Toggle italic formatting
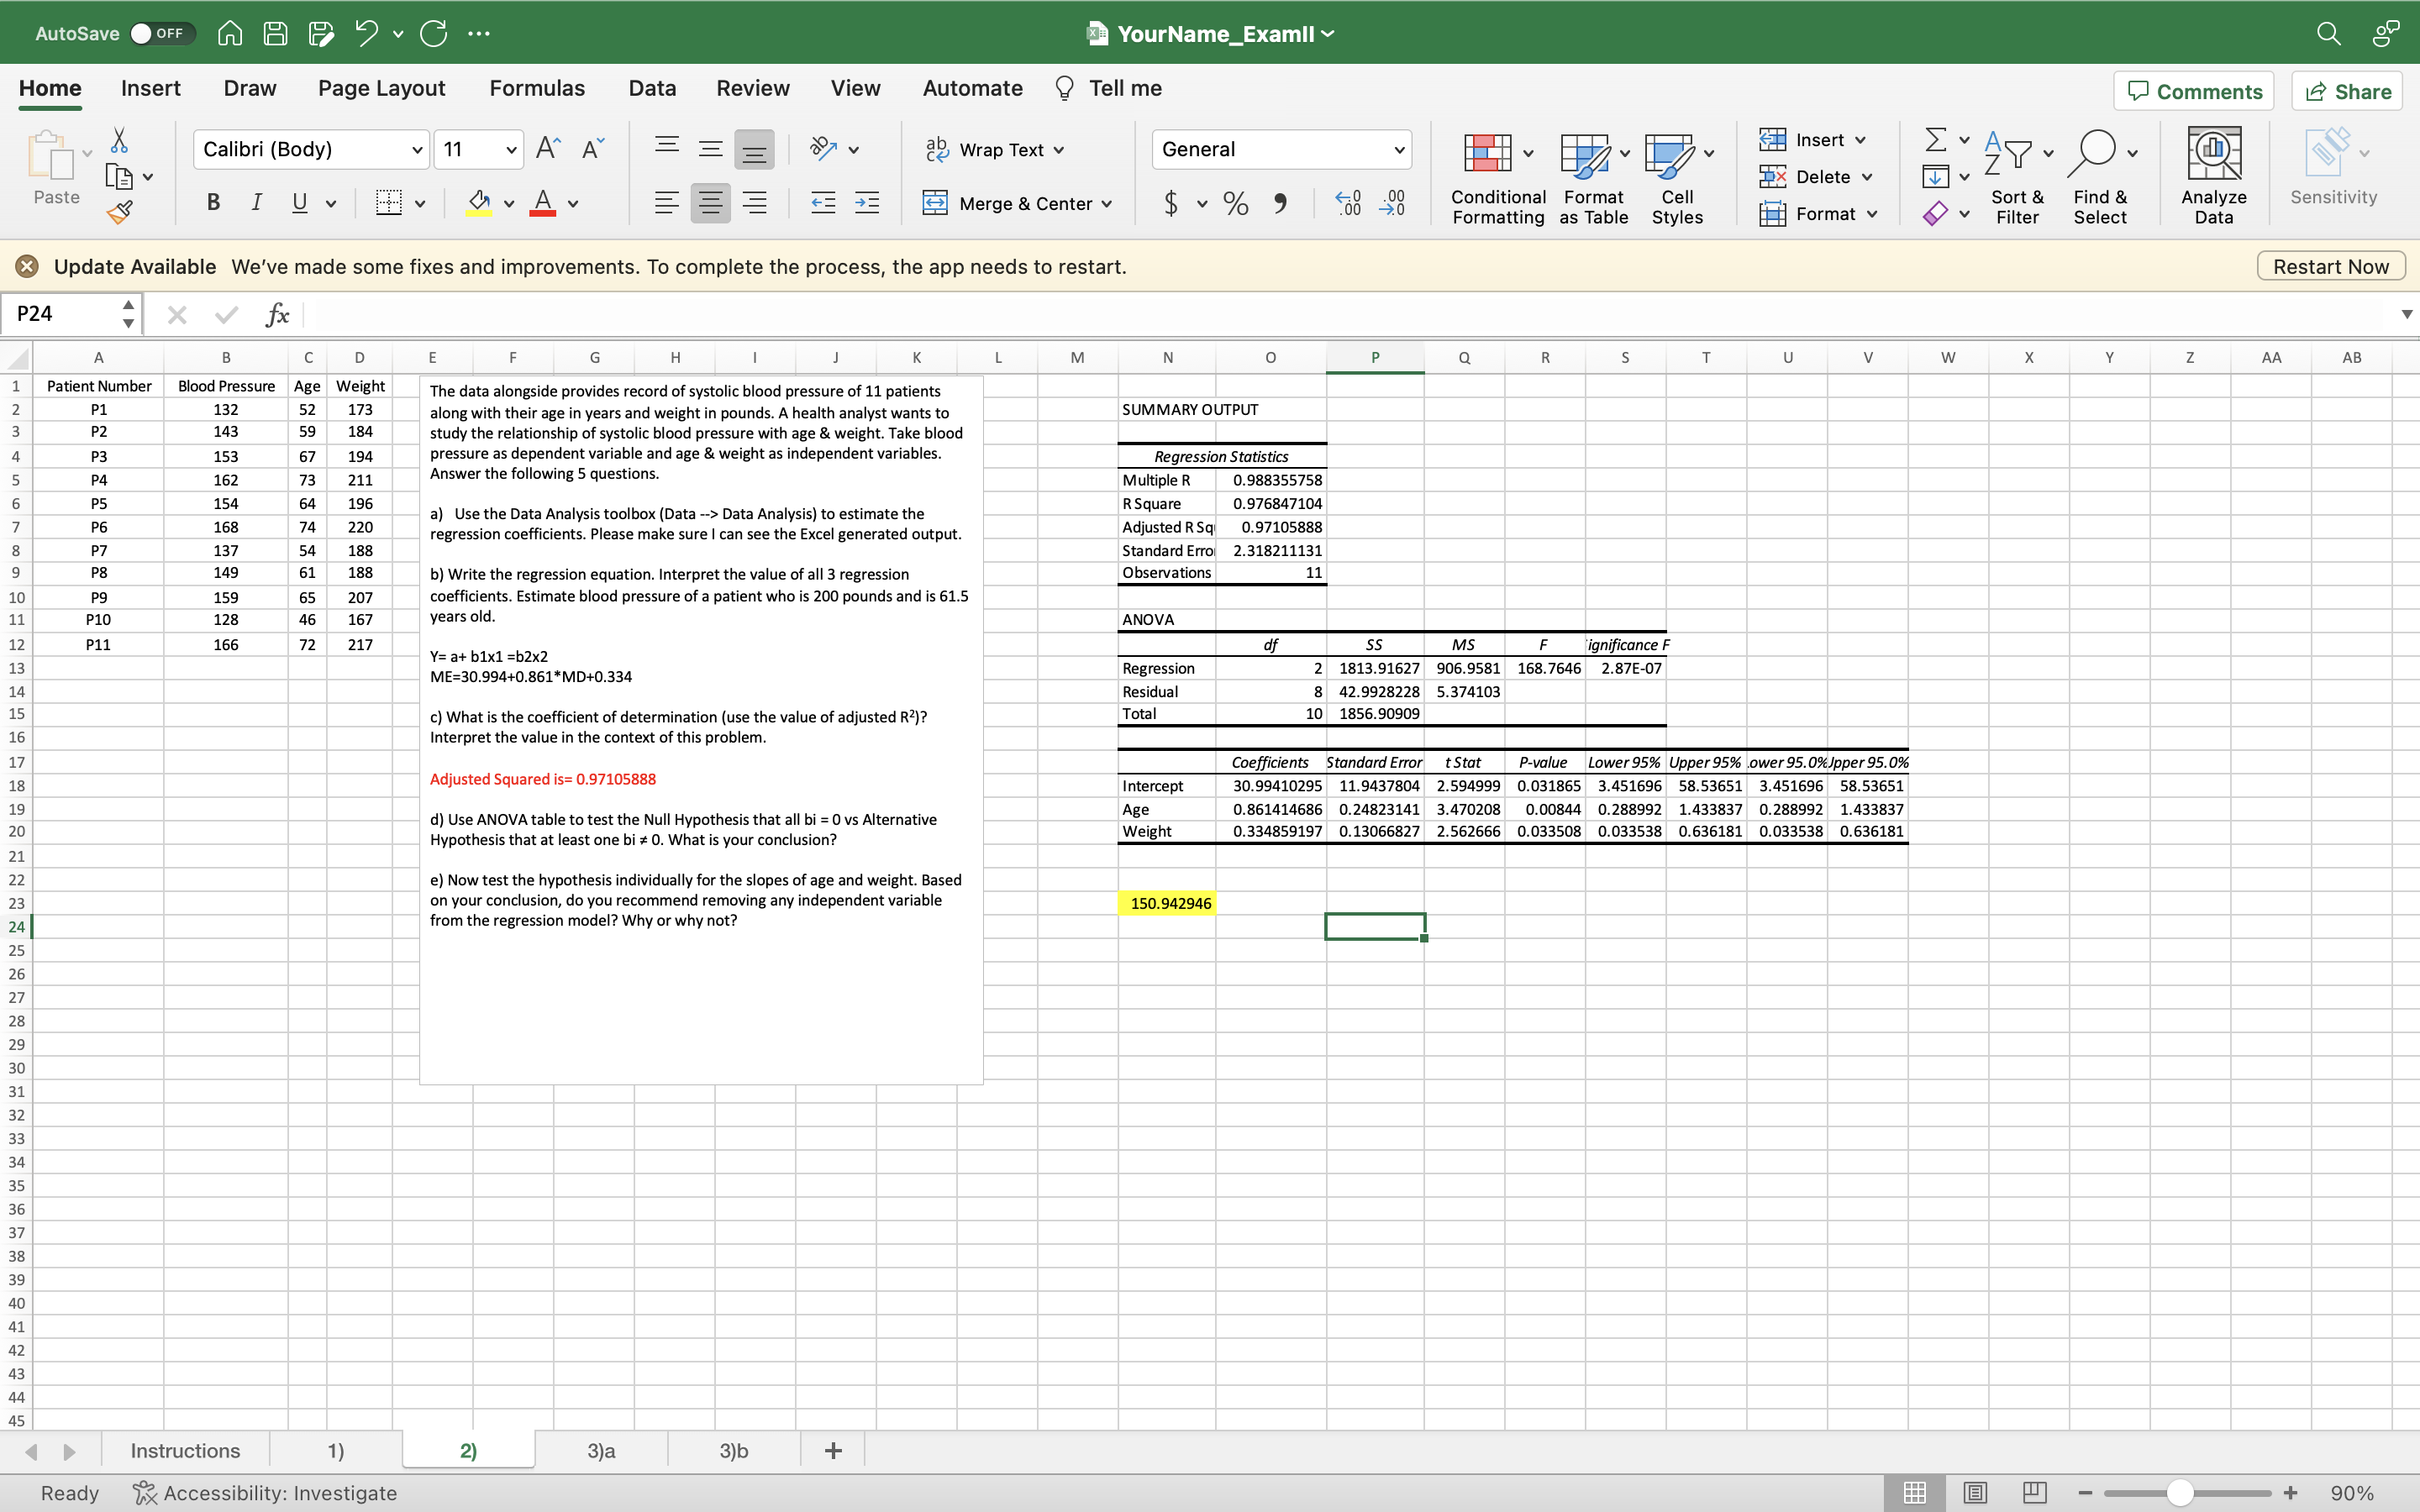This screenshot has height=1512, width=2420. (x=256, y=203)
